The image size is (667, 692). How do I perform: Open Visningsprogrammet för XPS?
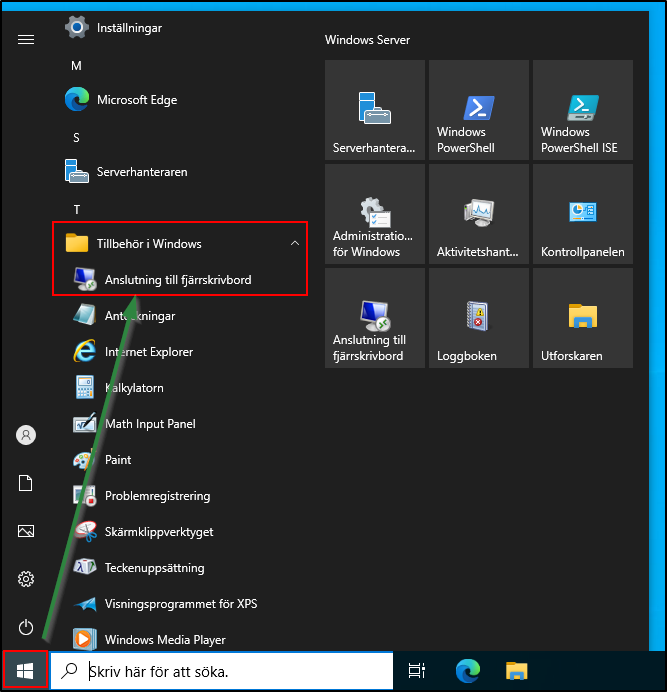[179, 603]
